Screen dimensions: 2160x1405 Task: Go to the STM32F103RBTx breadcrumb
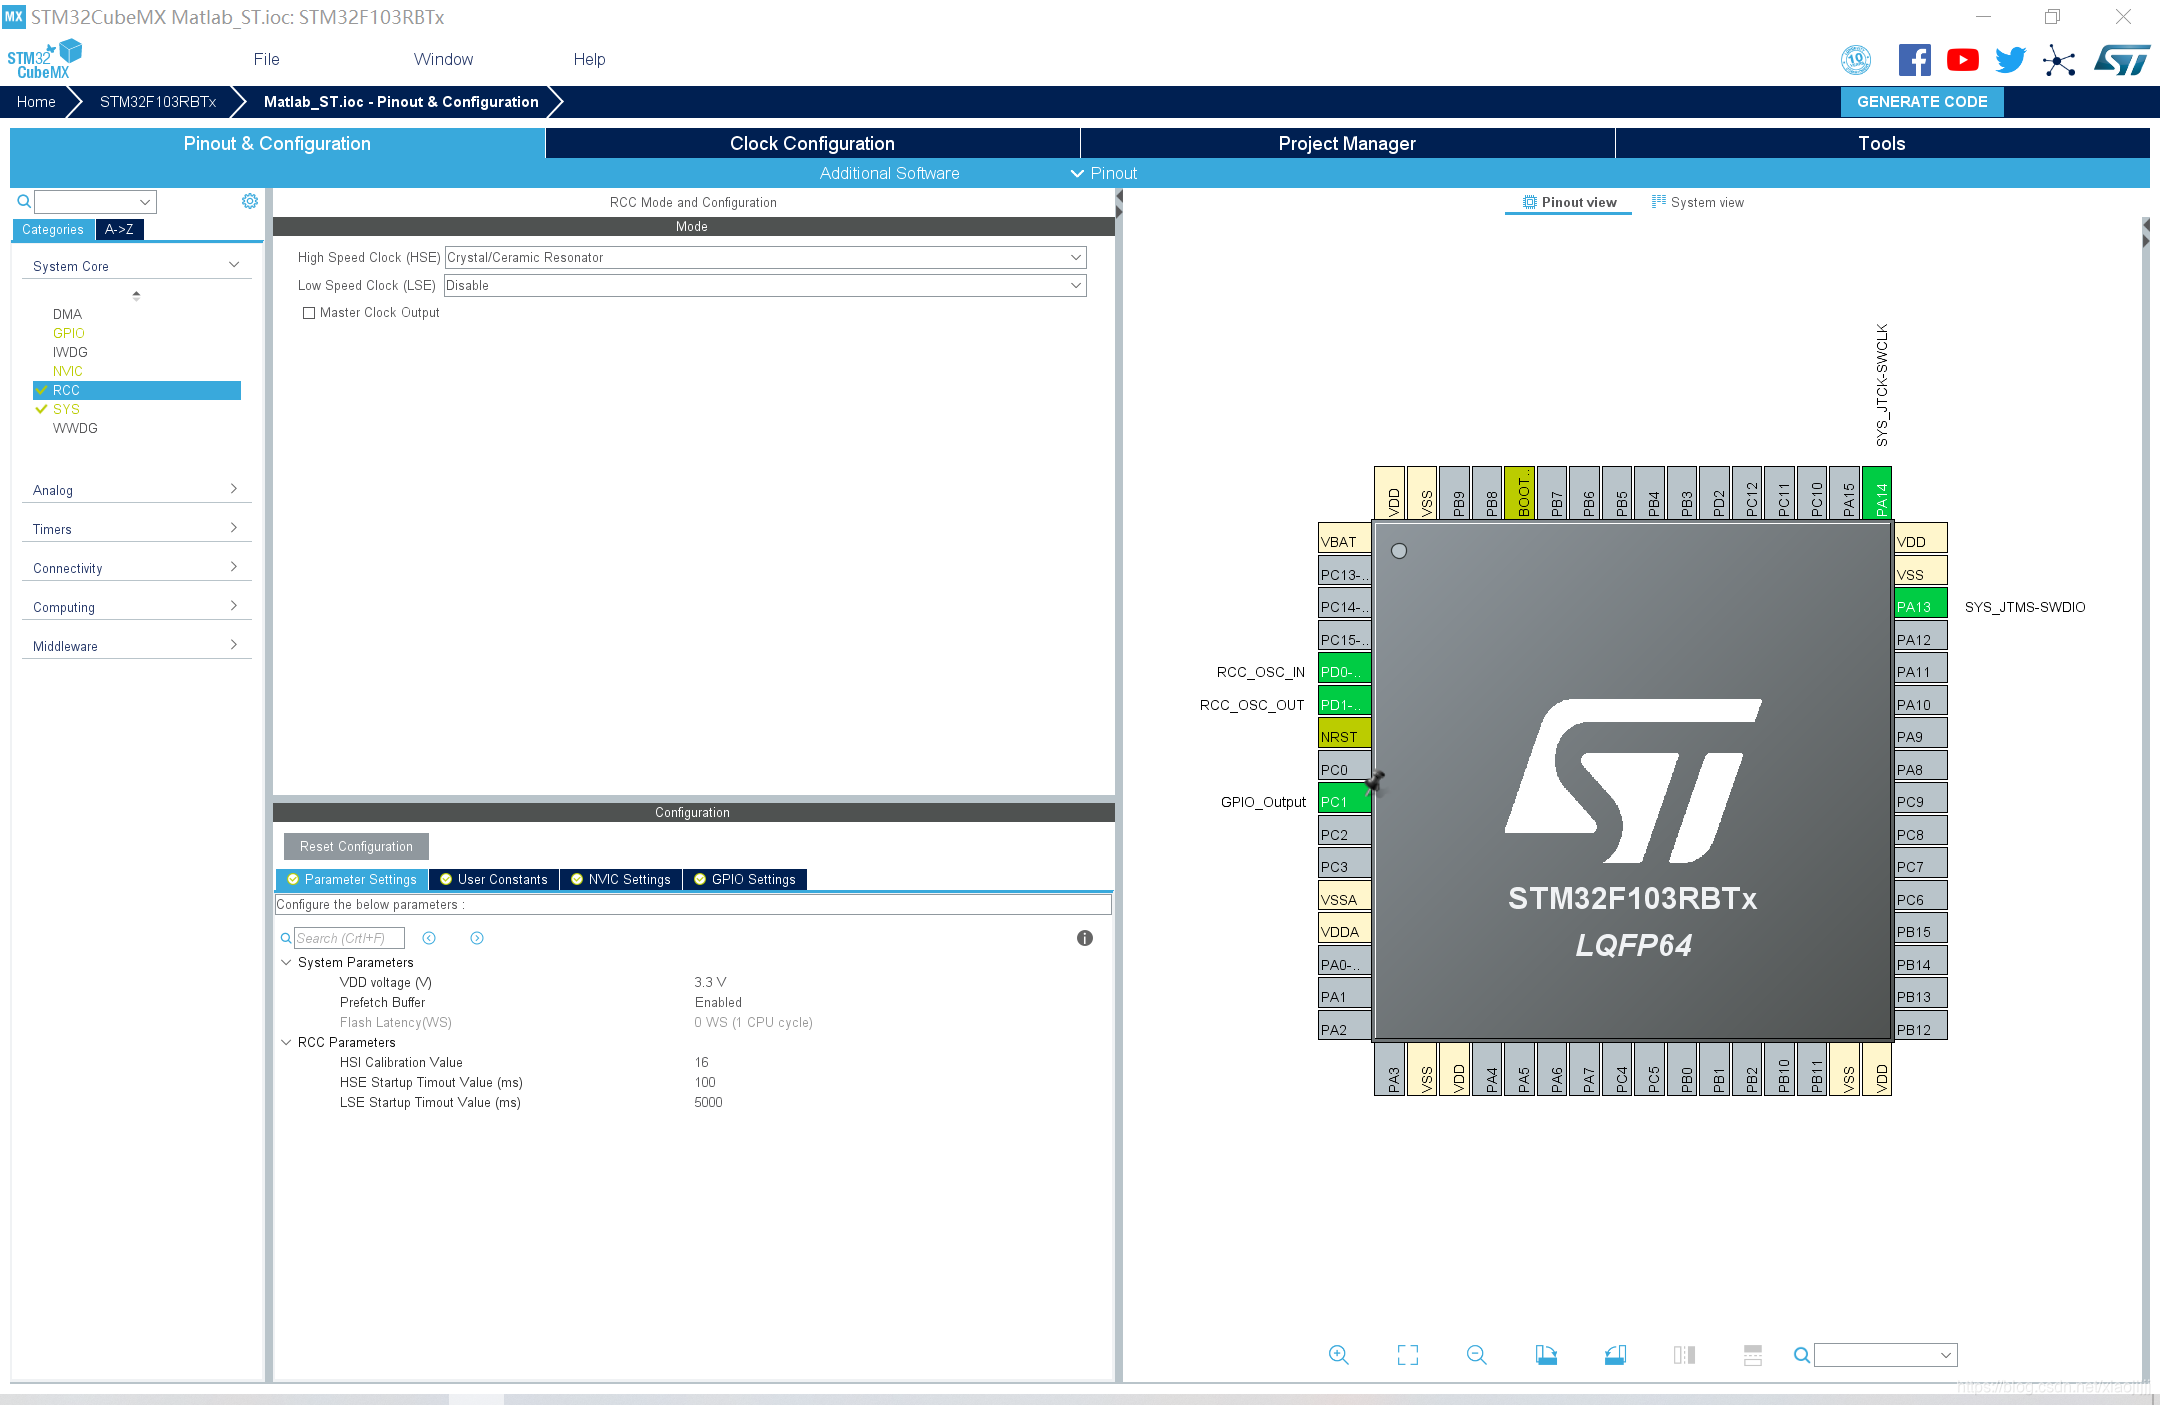point(158,101)
